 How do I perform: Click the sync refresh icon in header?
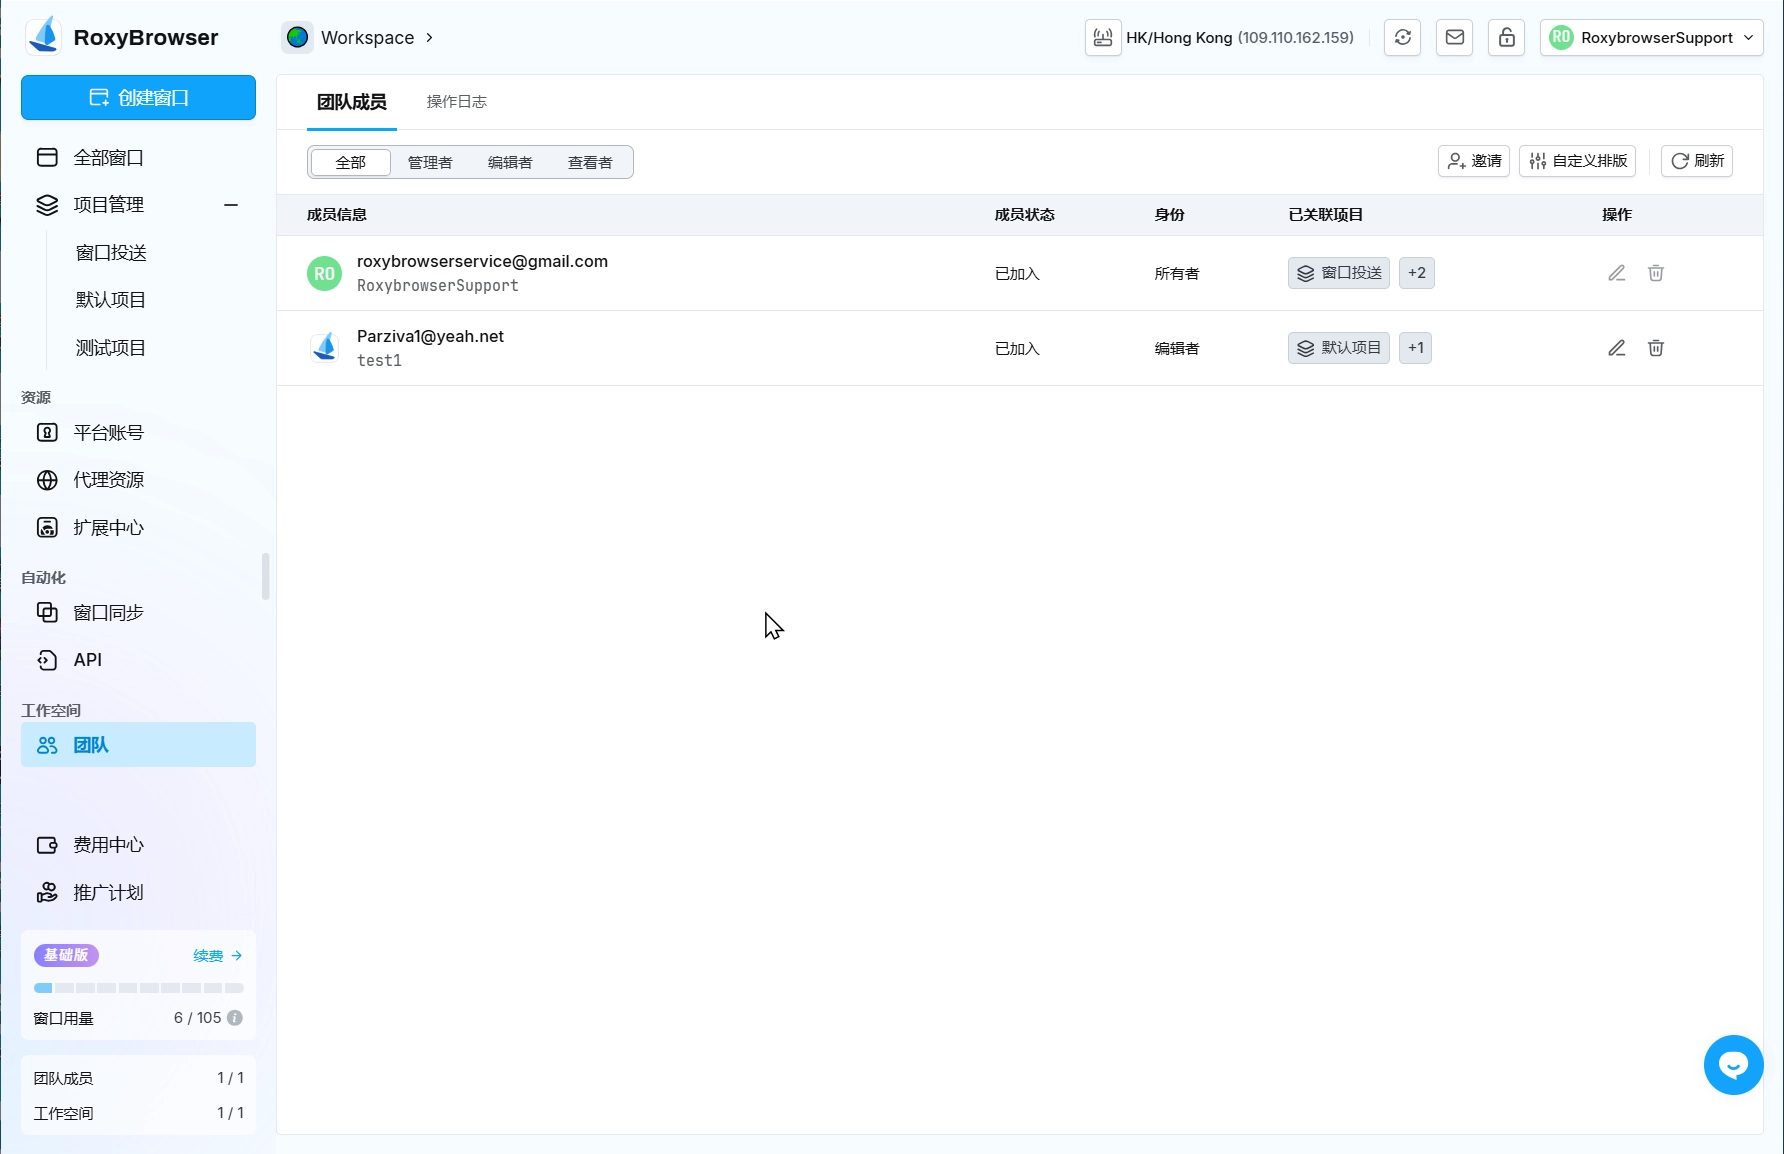(x=1403, y=38)
